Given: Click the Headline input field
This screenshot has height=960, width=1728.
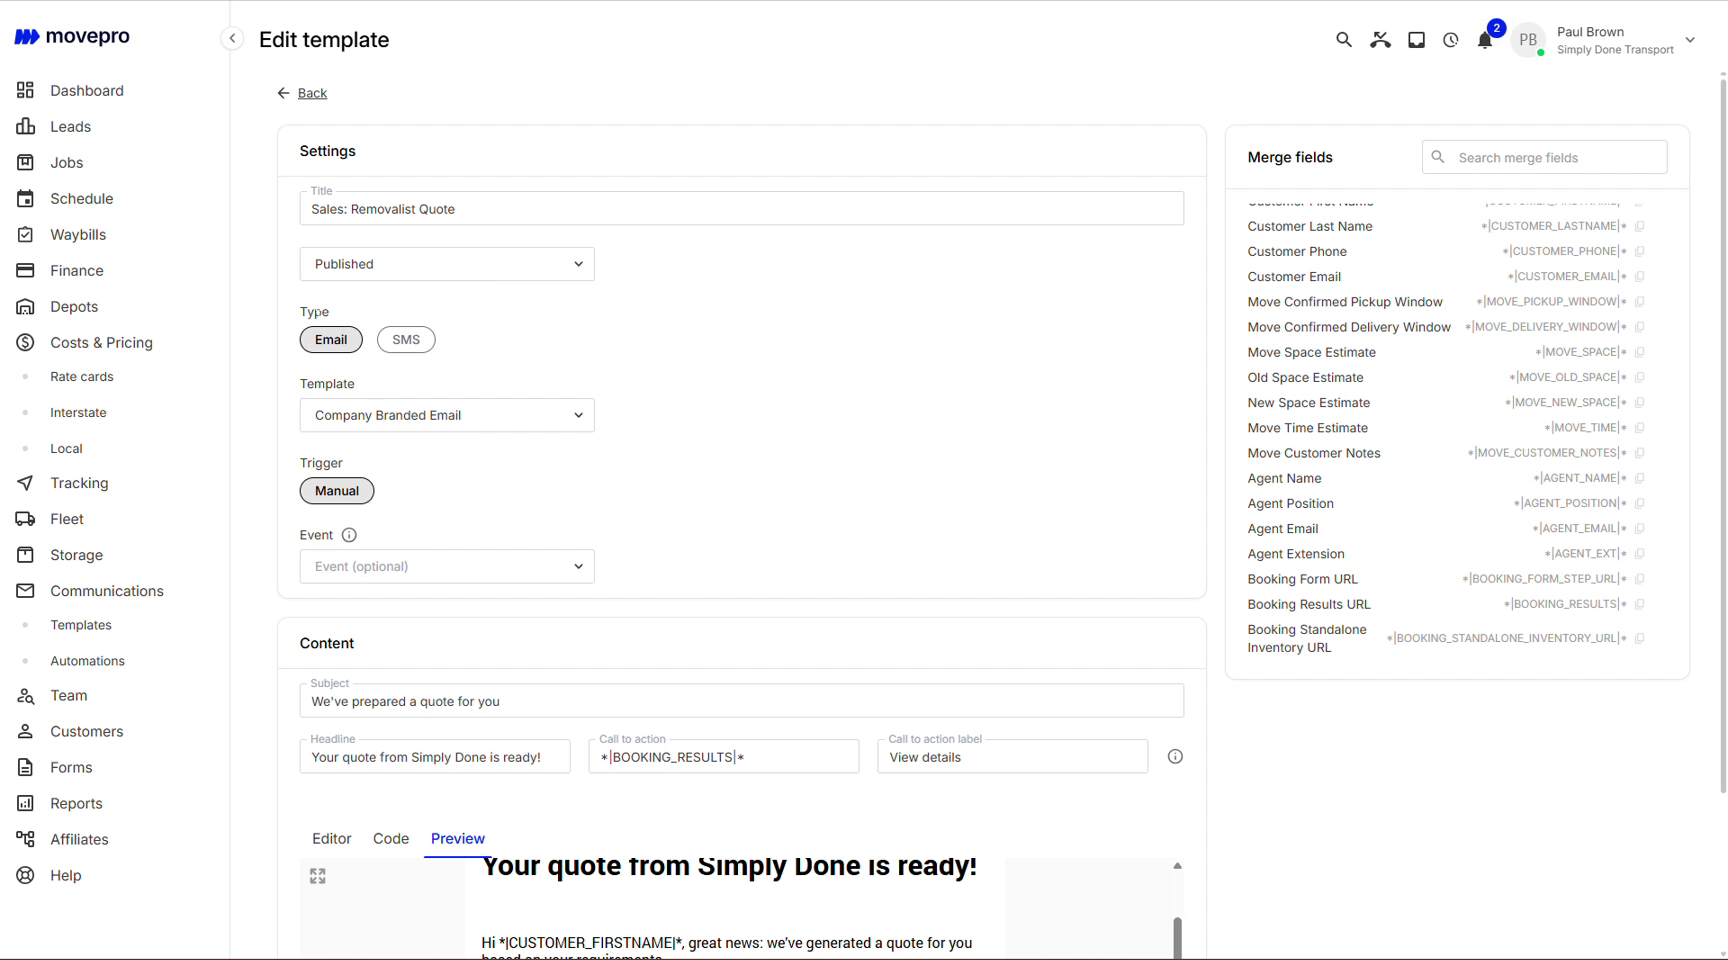Looking at the screenshot, I should click(435, 757).
